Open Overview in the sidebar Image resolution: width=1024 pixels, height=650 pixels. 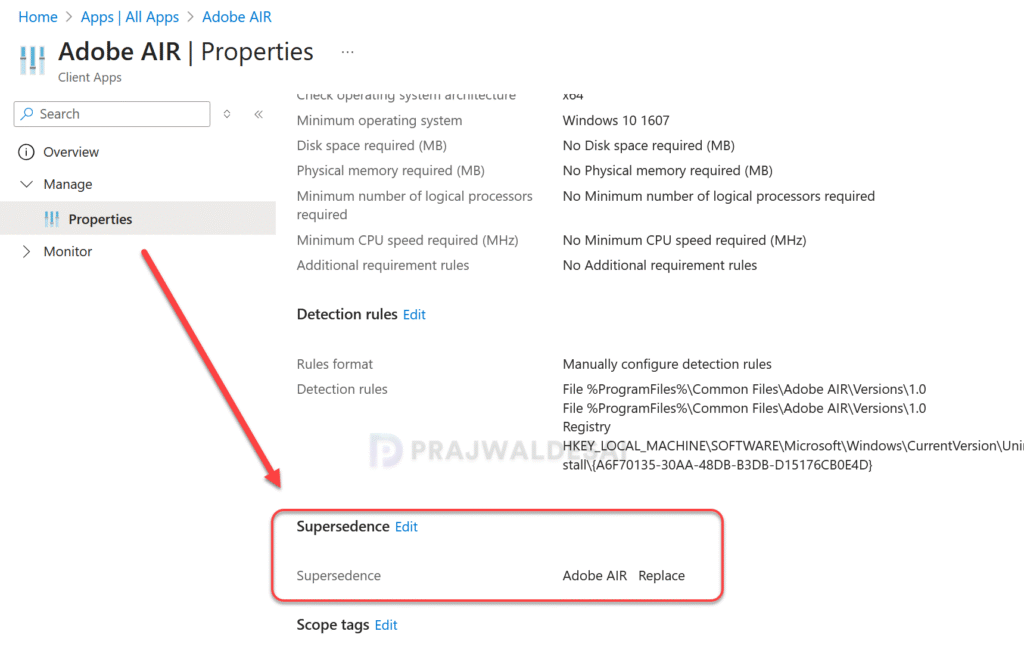(x=71, y=152)
